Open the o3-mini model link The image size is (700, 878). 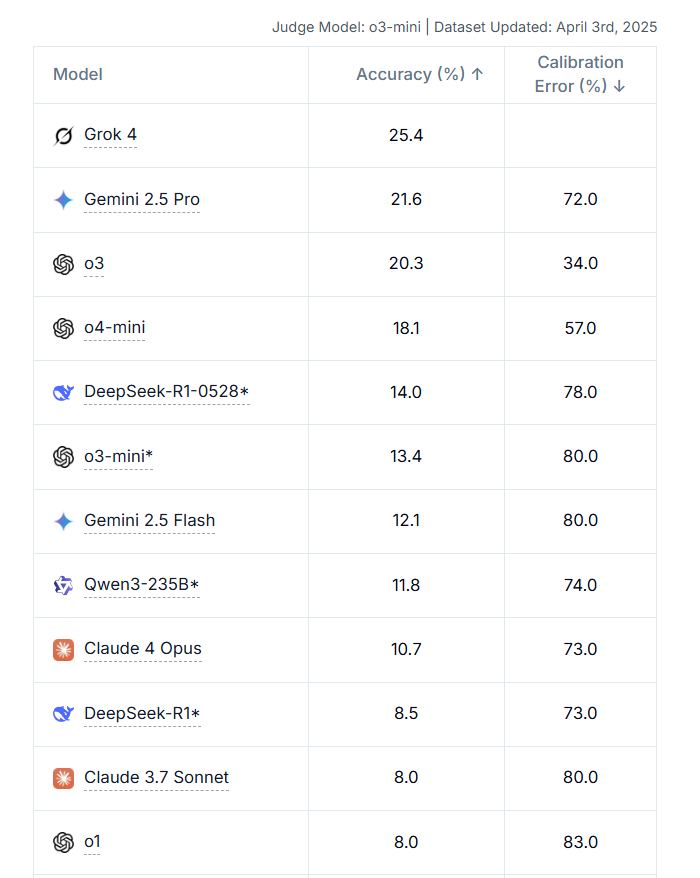tap(118, 456)
